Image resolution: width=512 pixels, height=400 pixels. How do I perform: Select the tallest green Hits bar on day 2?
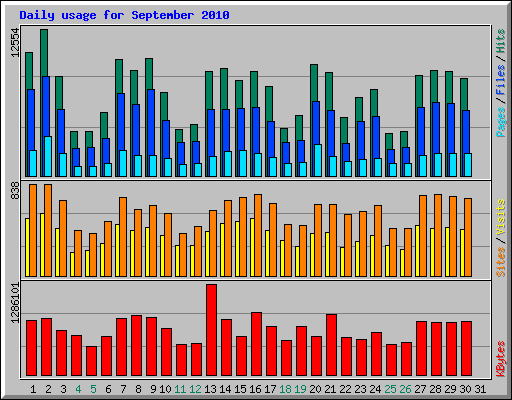coord(44,53)
